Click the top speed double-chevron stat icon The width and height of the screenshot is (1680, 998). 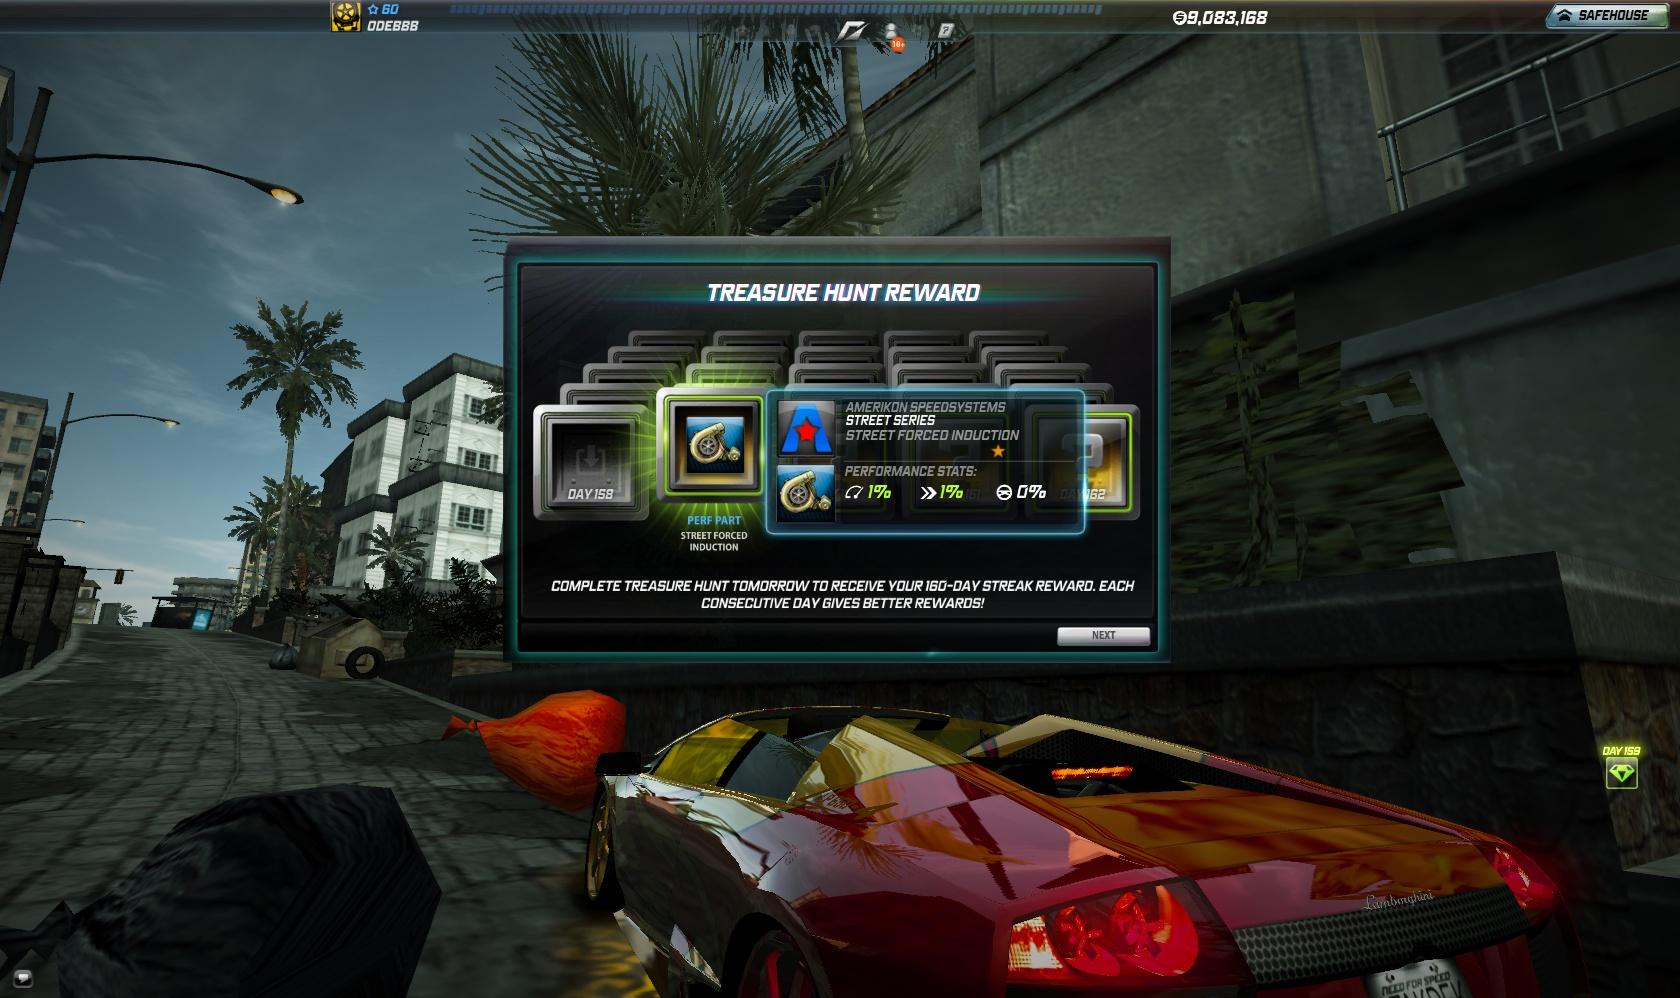pos(929,492)
